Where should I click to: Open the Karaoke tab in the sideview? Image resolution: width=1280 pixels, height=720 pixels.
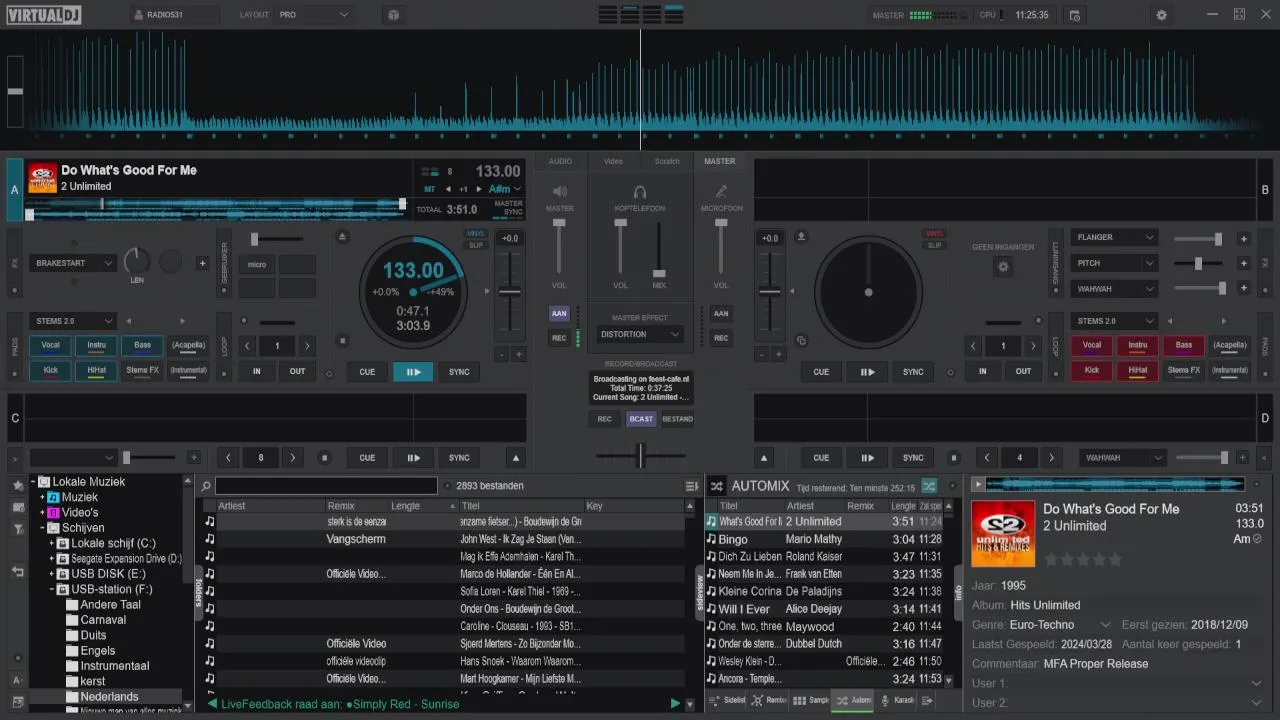coord(898,701)
